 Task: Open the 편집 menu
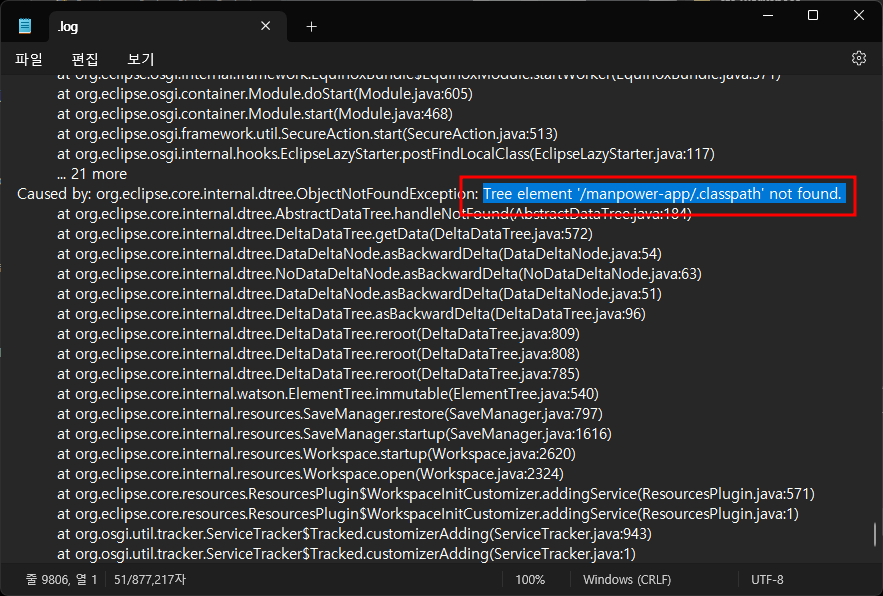pos(85,59)
